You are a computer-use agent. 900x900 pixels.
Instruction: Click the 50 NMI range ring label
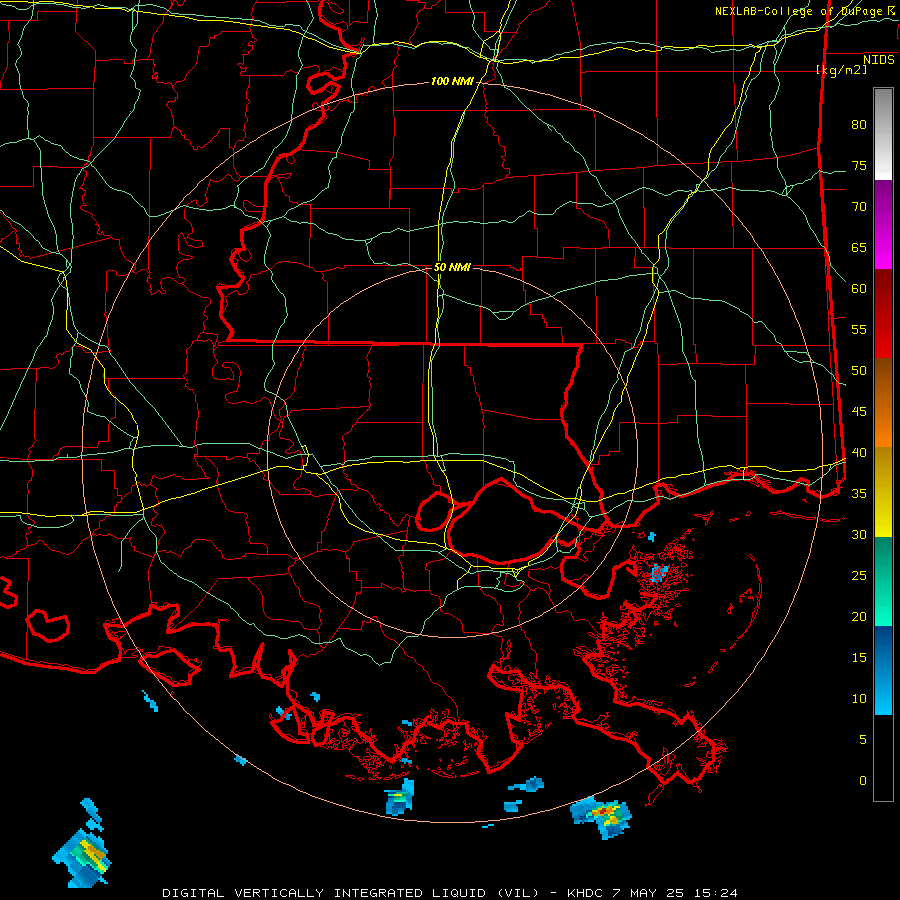(x=452, y=267)
